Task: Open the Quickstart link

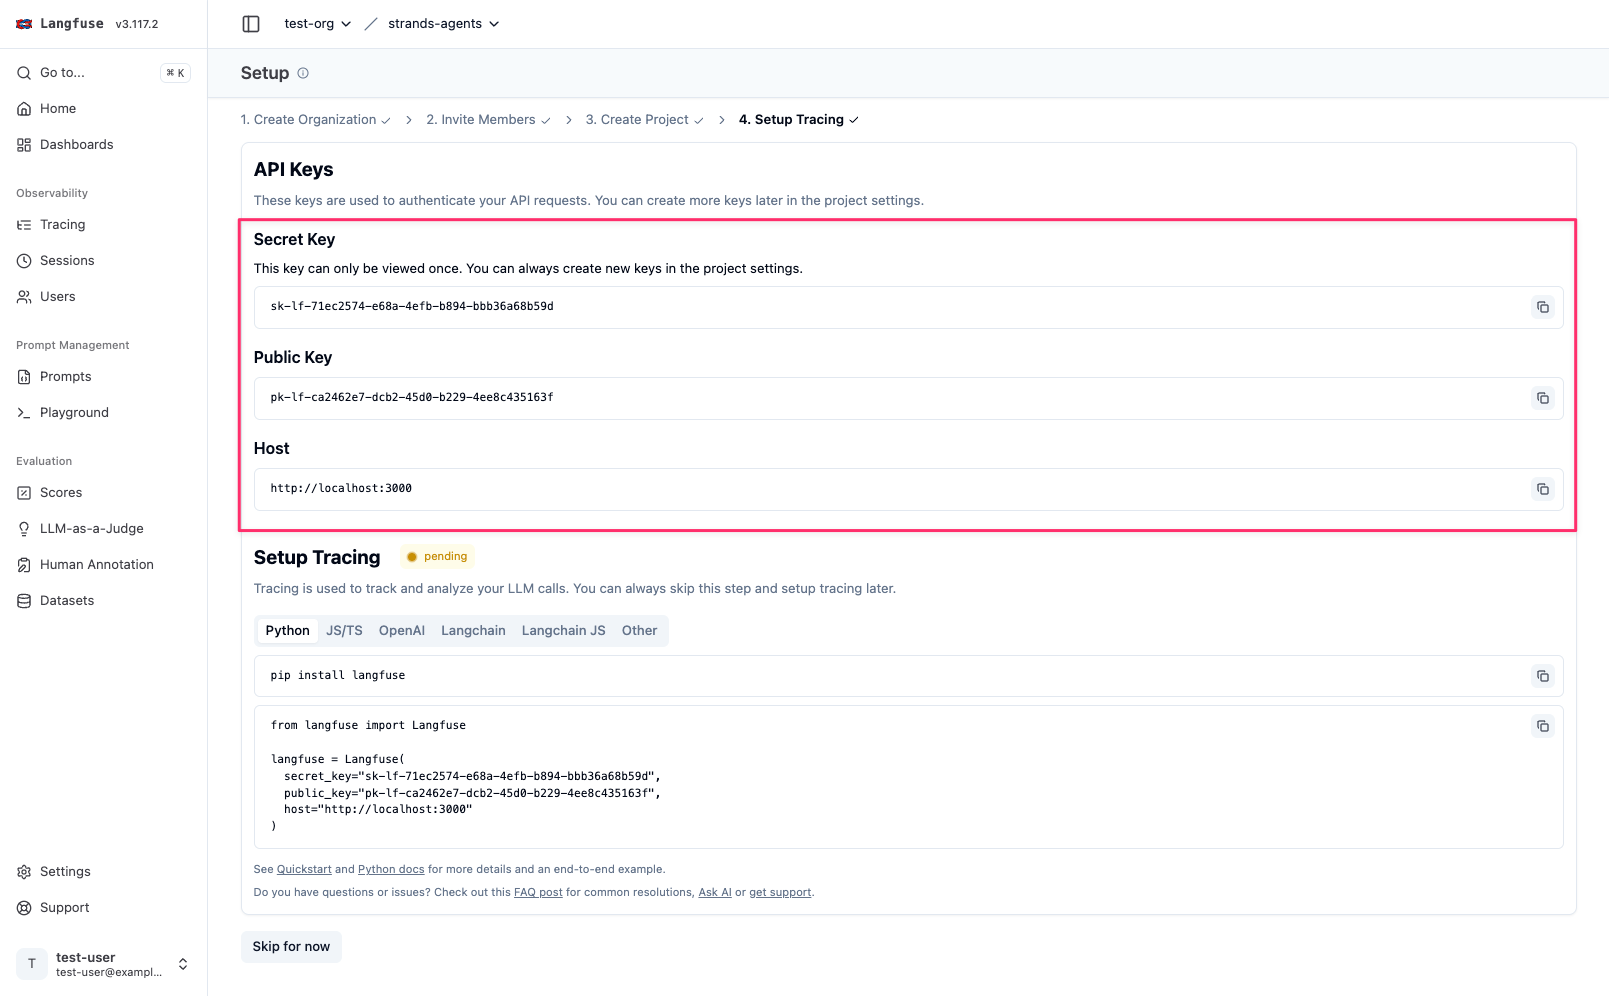Action: (x=304, y=870)
